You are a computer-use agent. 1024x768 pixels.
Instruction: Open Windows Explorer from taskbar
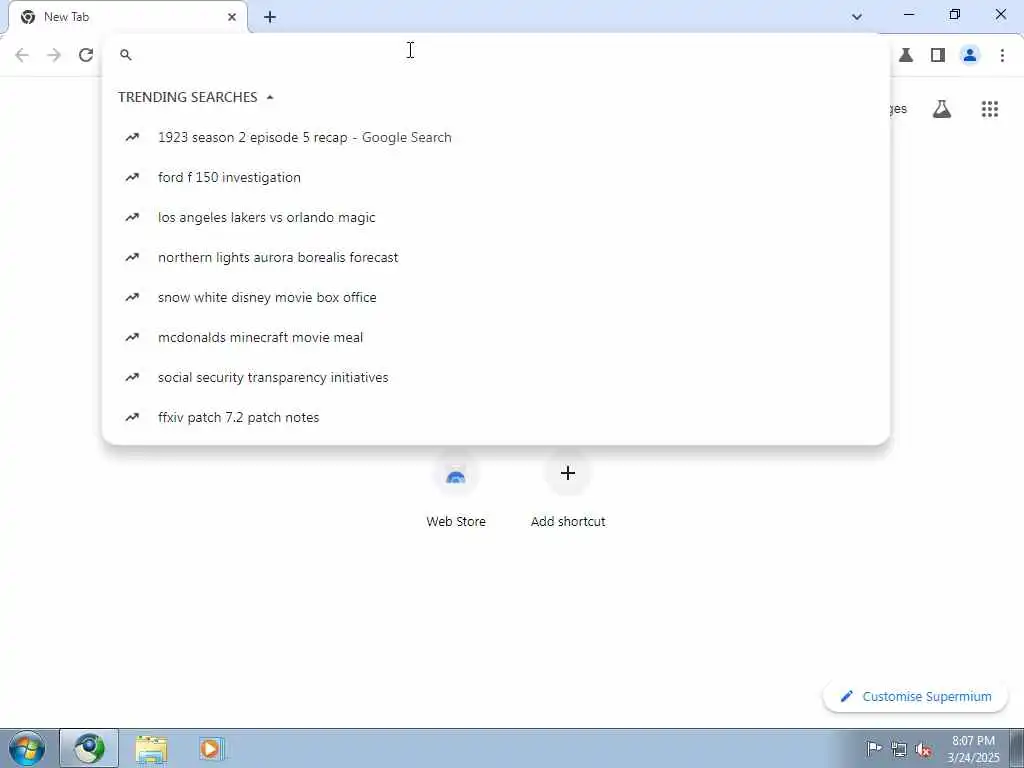tap(152, 749)
